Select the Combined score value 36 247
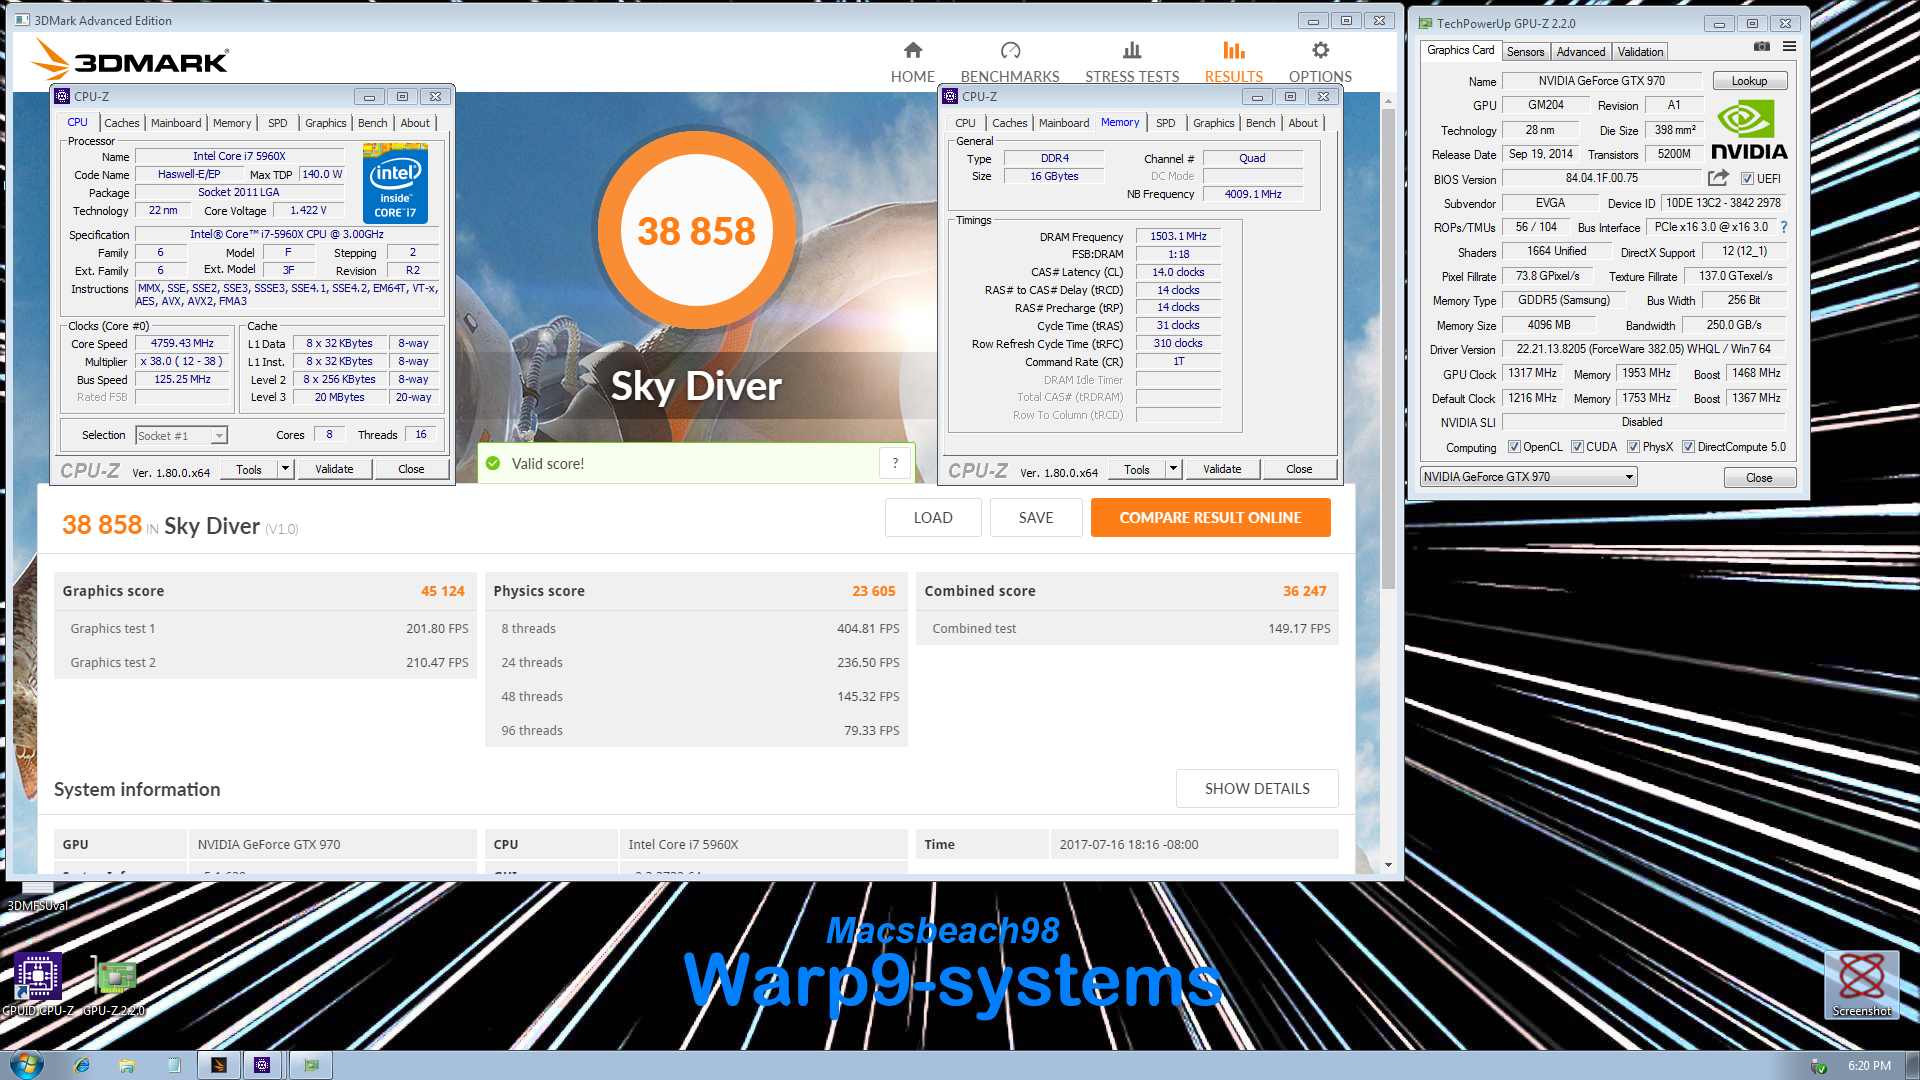The image size is (1920, 1080). pyautogui.click(x=1305, y=591)
